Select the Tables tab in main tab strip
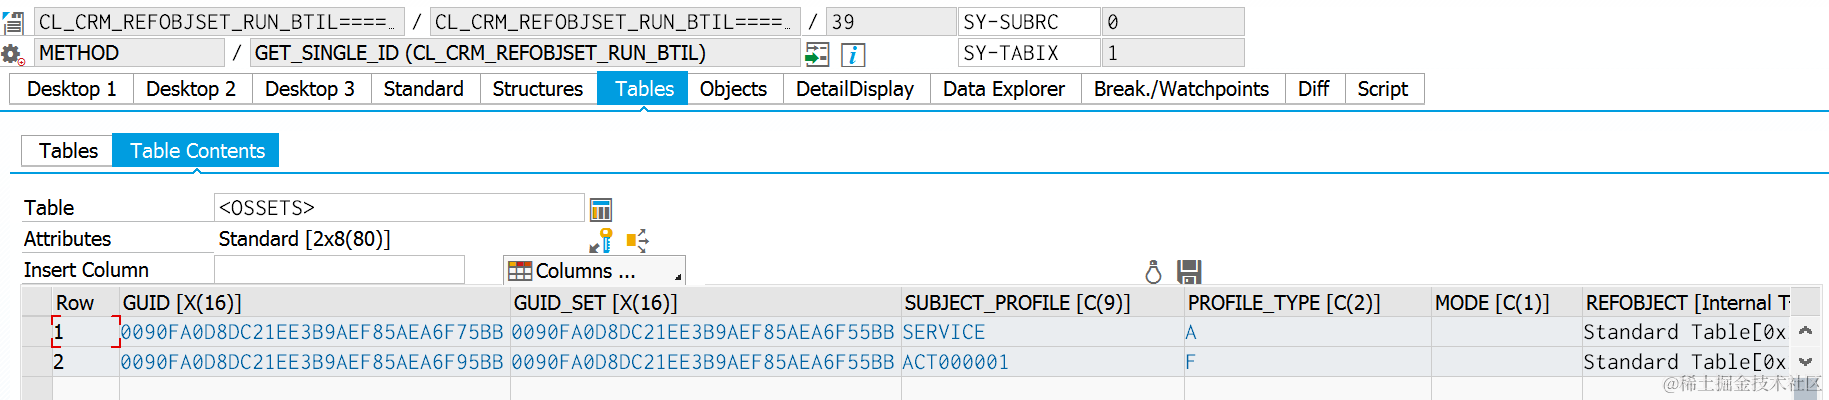1829x400 pixels. coord(644,89)
